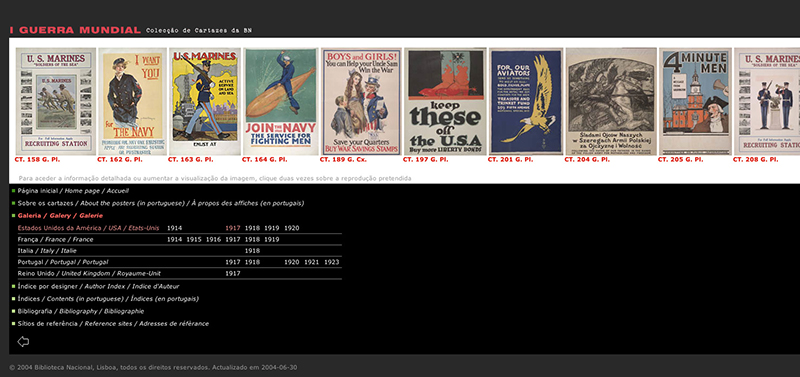
Task: Open United Kingdom posters from 1917
Action: (x=233, y=273)
